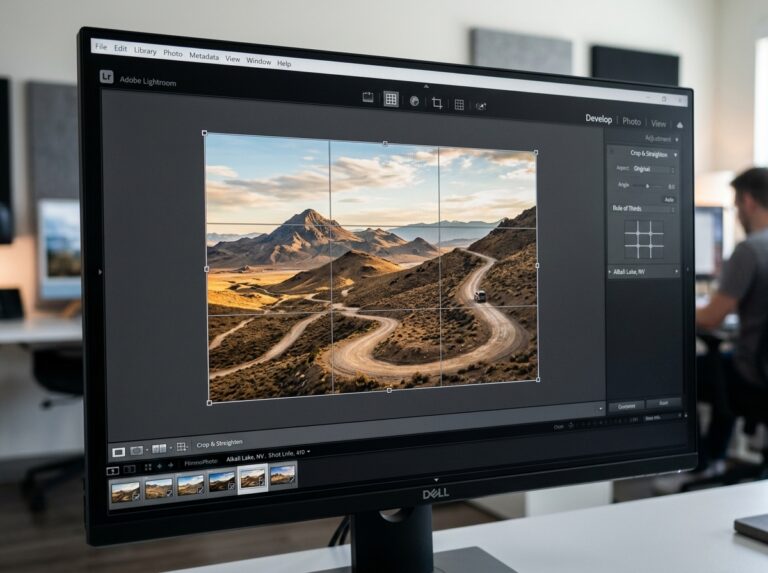Go to previous photo with back arrow

159,466
